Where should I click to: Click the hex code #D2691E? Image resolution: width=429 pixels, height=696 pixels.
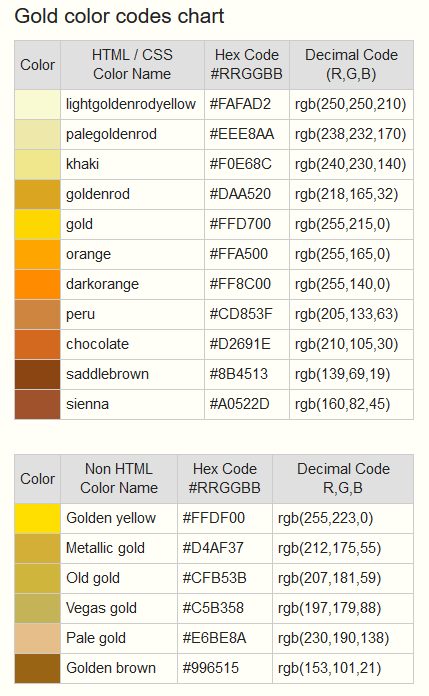click(x=240, y=344)
